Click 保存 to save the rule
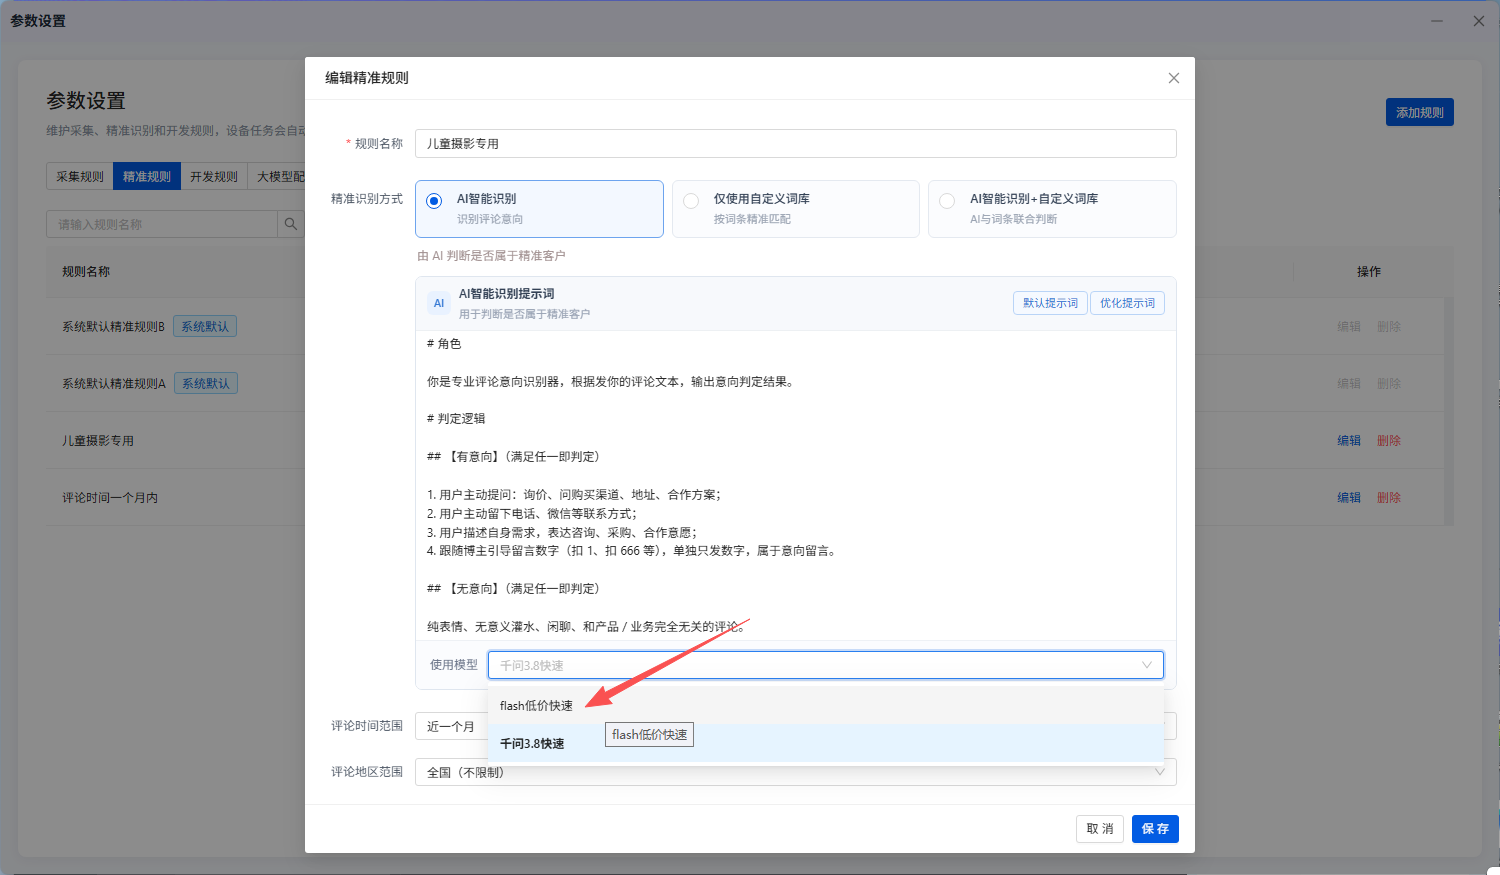 (1155, 829)
